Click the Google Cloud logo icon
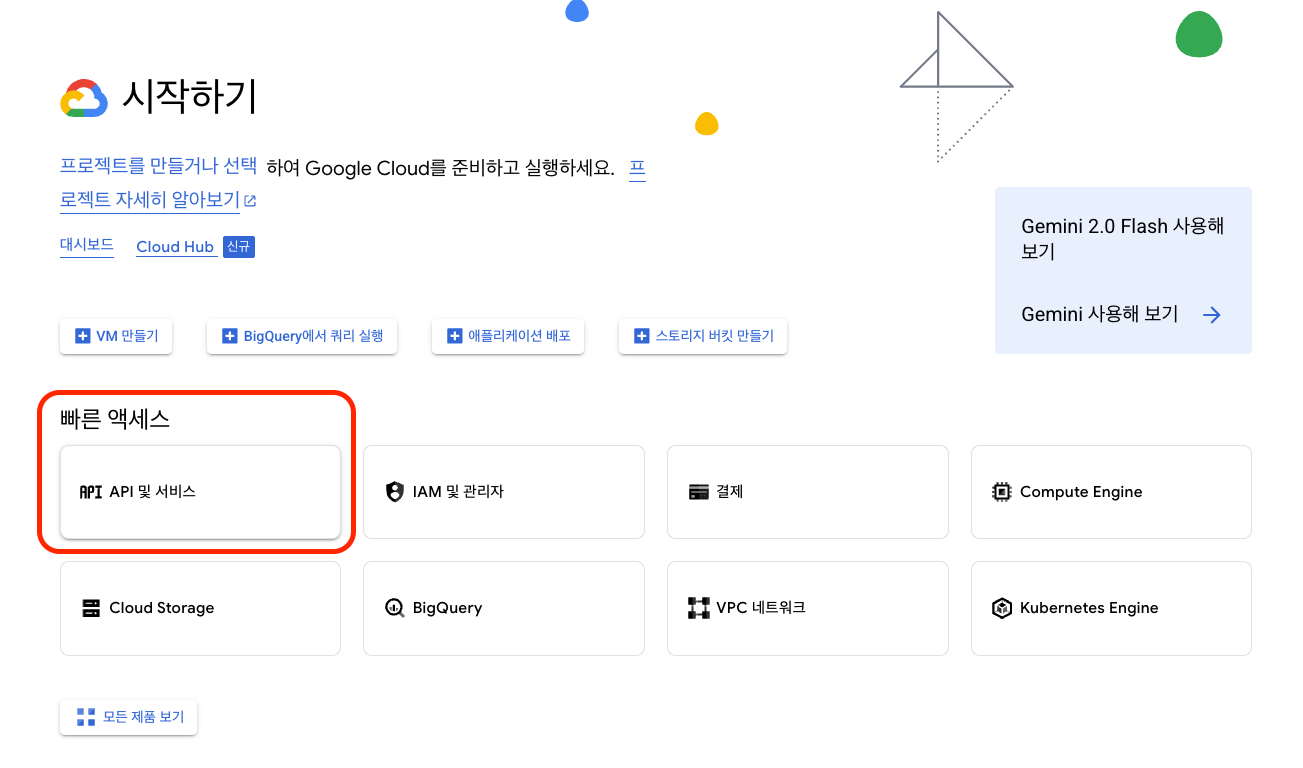Viewport: 1303px width, 768px height. [x=84, y=98]
